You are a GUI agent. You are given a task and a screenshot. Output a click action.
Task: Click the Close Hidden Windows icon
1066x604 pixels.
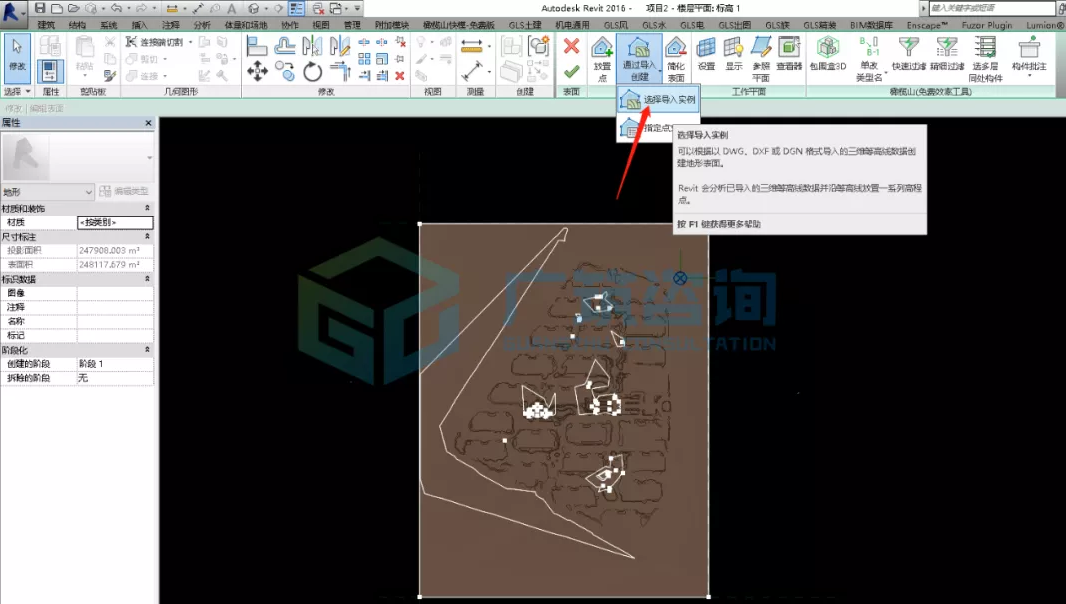click(x=318, y=8)
